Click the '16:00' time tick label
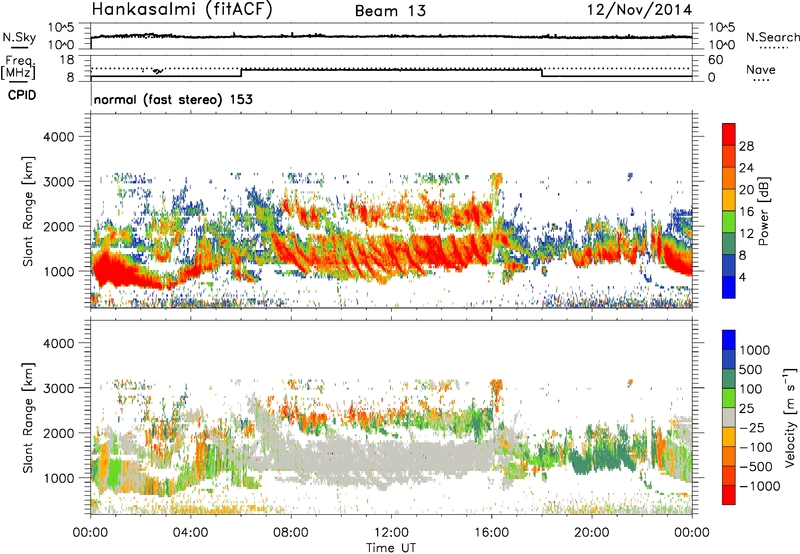Viewport: 800px width, 554px height. pos(491,533)
